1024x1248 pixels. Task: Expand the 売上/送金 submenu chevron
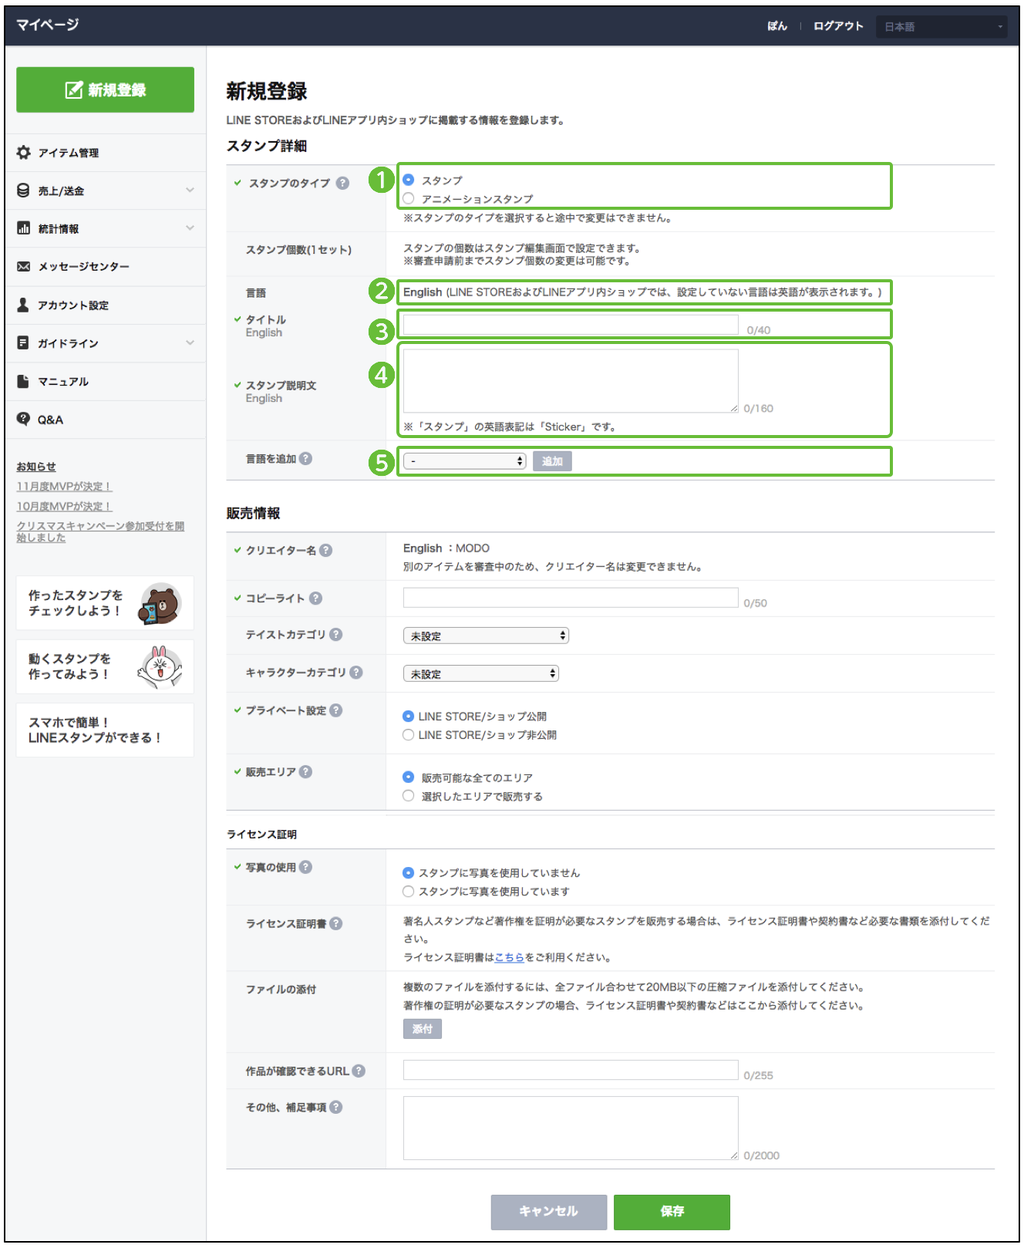point(190,190)
